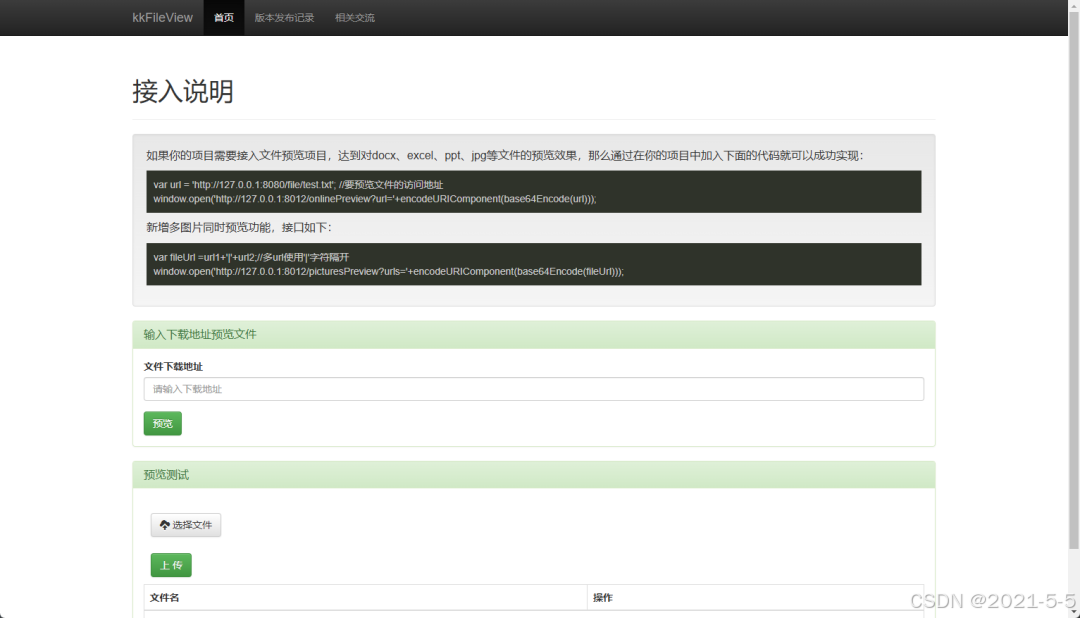Click the 文件名 table column header
1080x618 pixels.
(x=165, y=597)
